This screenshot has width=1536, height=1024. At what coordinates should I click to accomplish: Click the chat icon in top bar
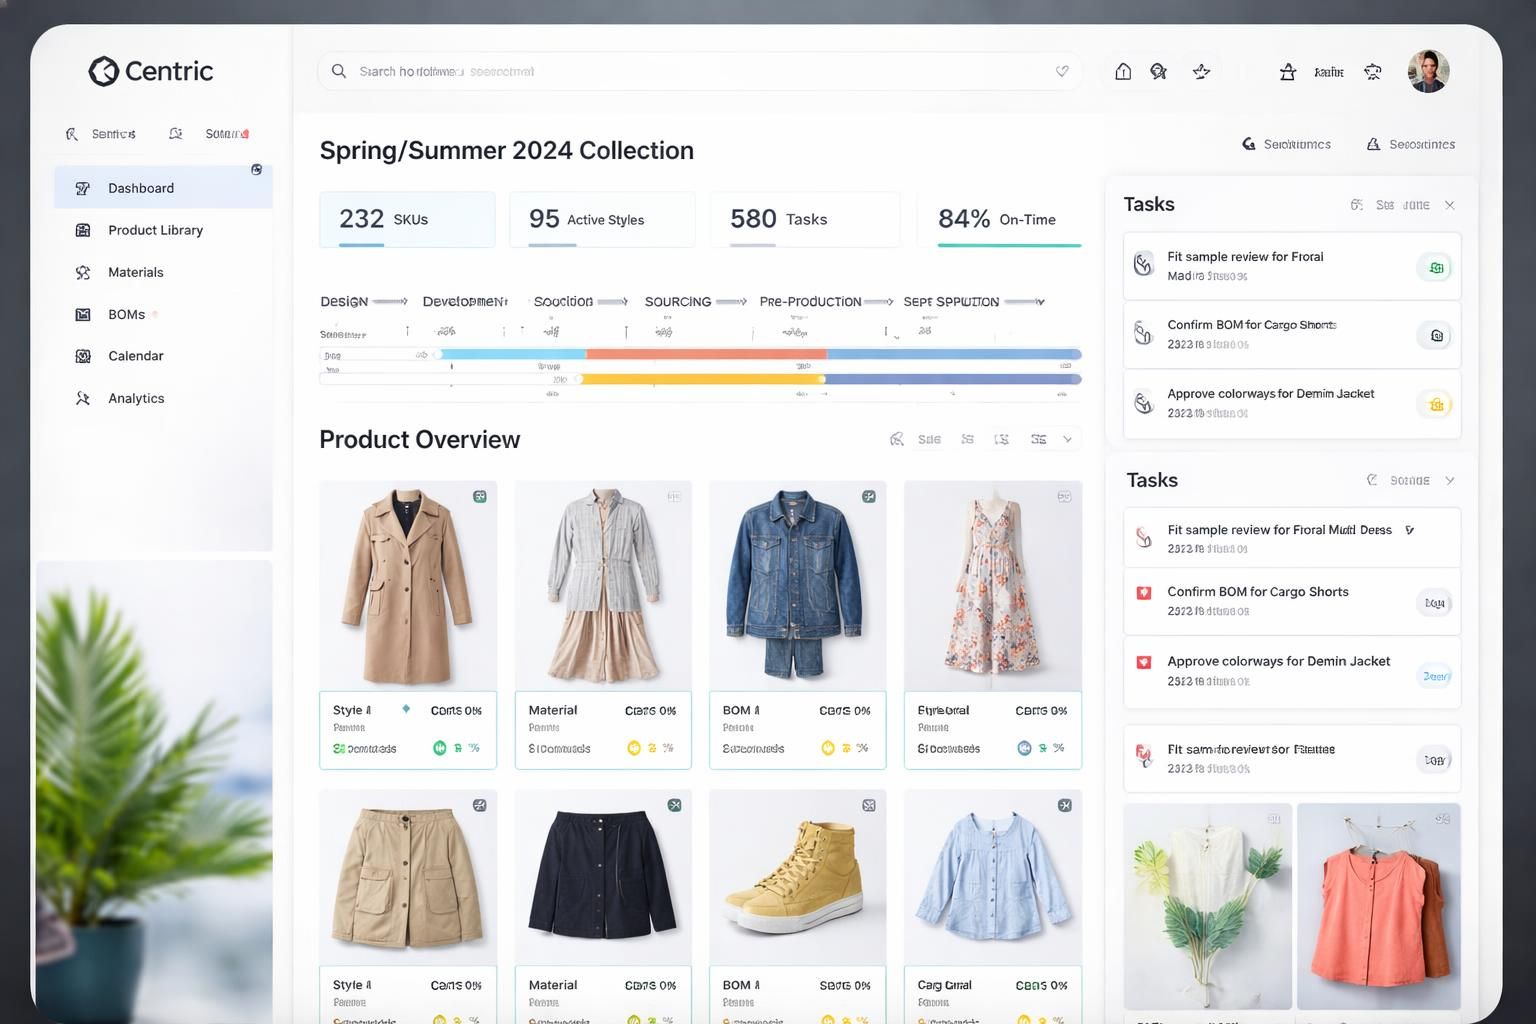pyautogui.click(x=1159, y=71)
